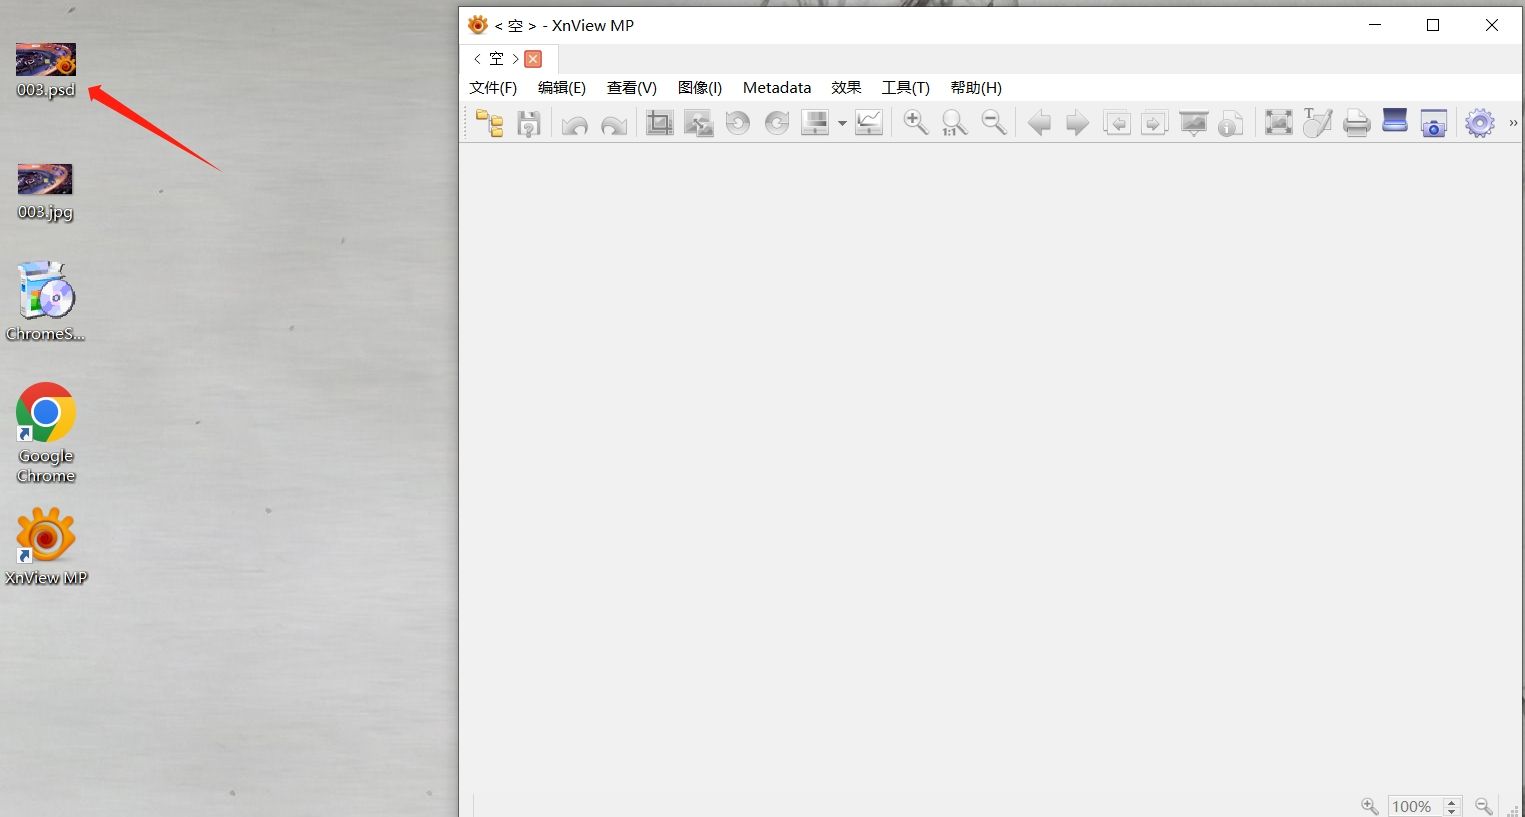The height and width of the screenshot is (817, 1525).
Task: Open the 工具(T) menu
Action: [905, 88]
